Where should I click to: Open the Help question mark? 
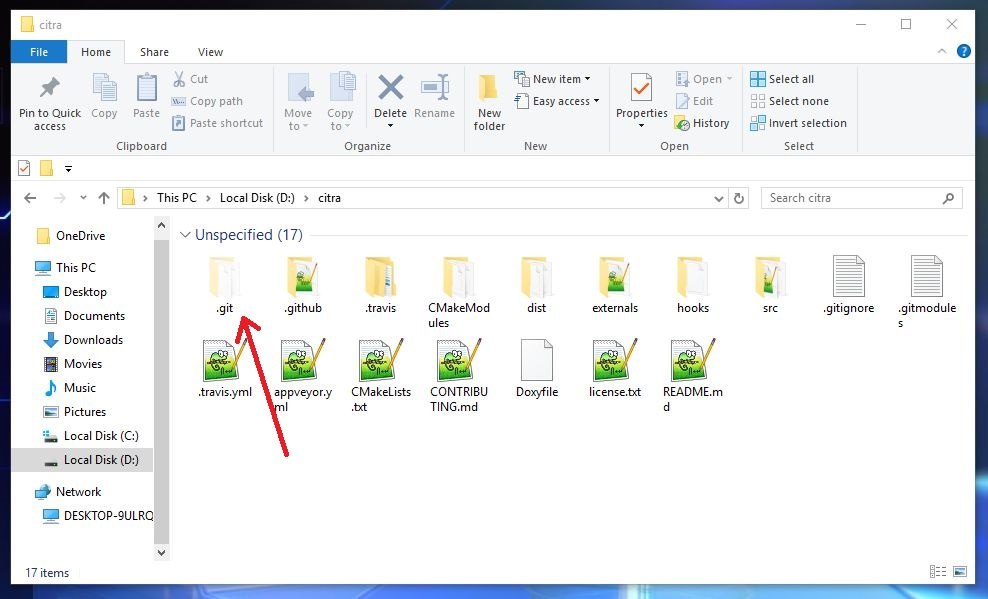963,51
